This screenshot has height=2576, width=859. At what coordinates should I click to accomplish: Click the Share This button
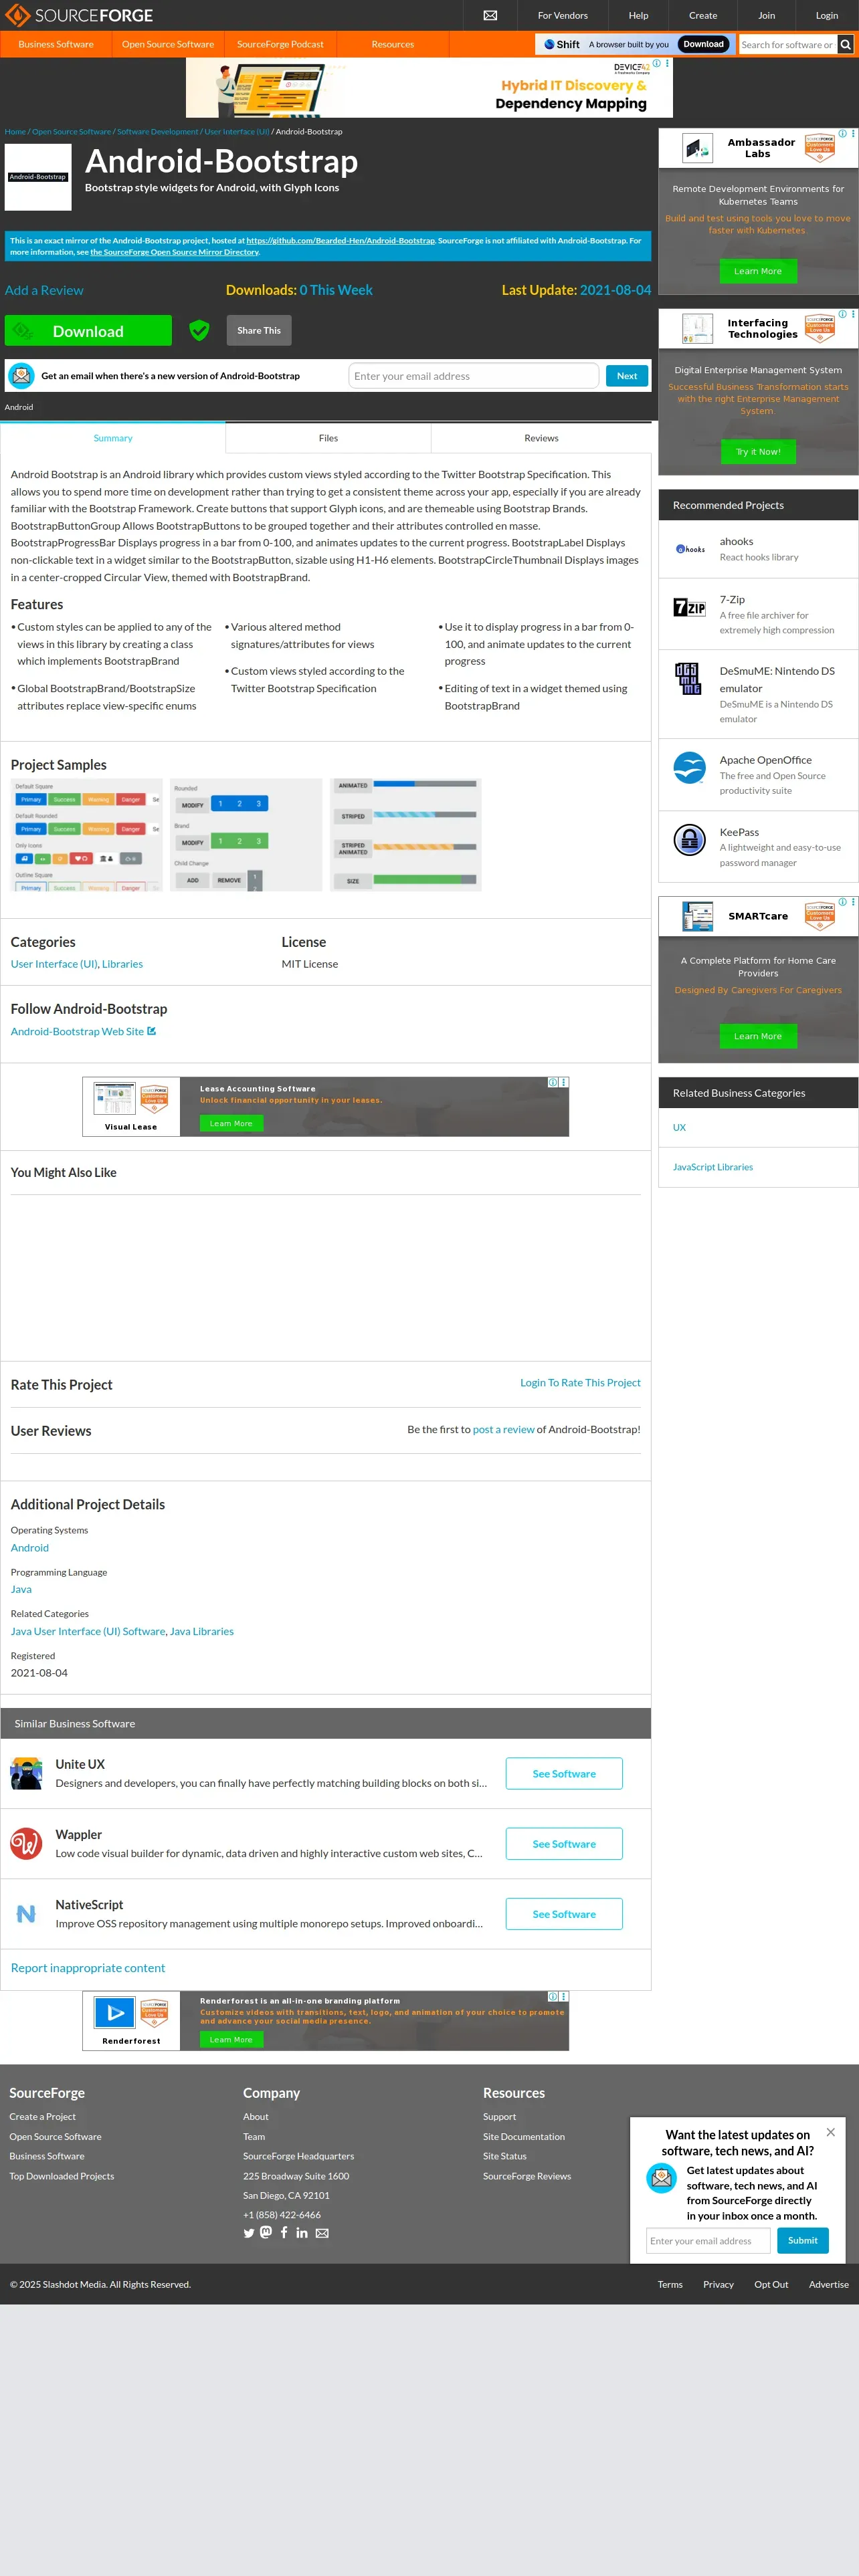[259, 330]
